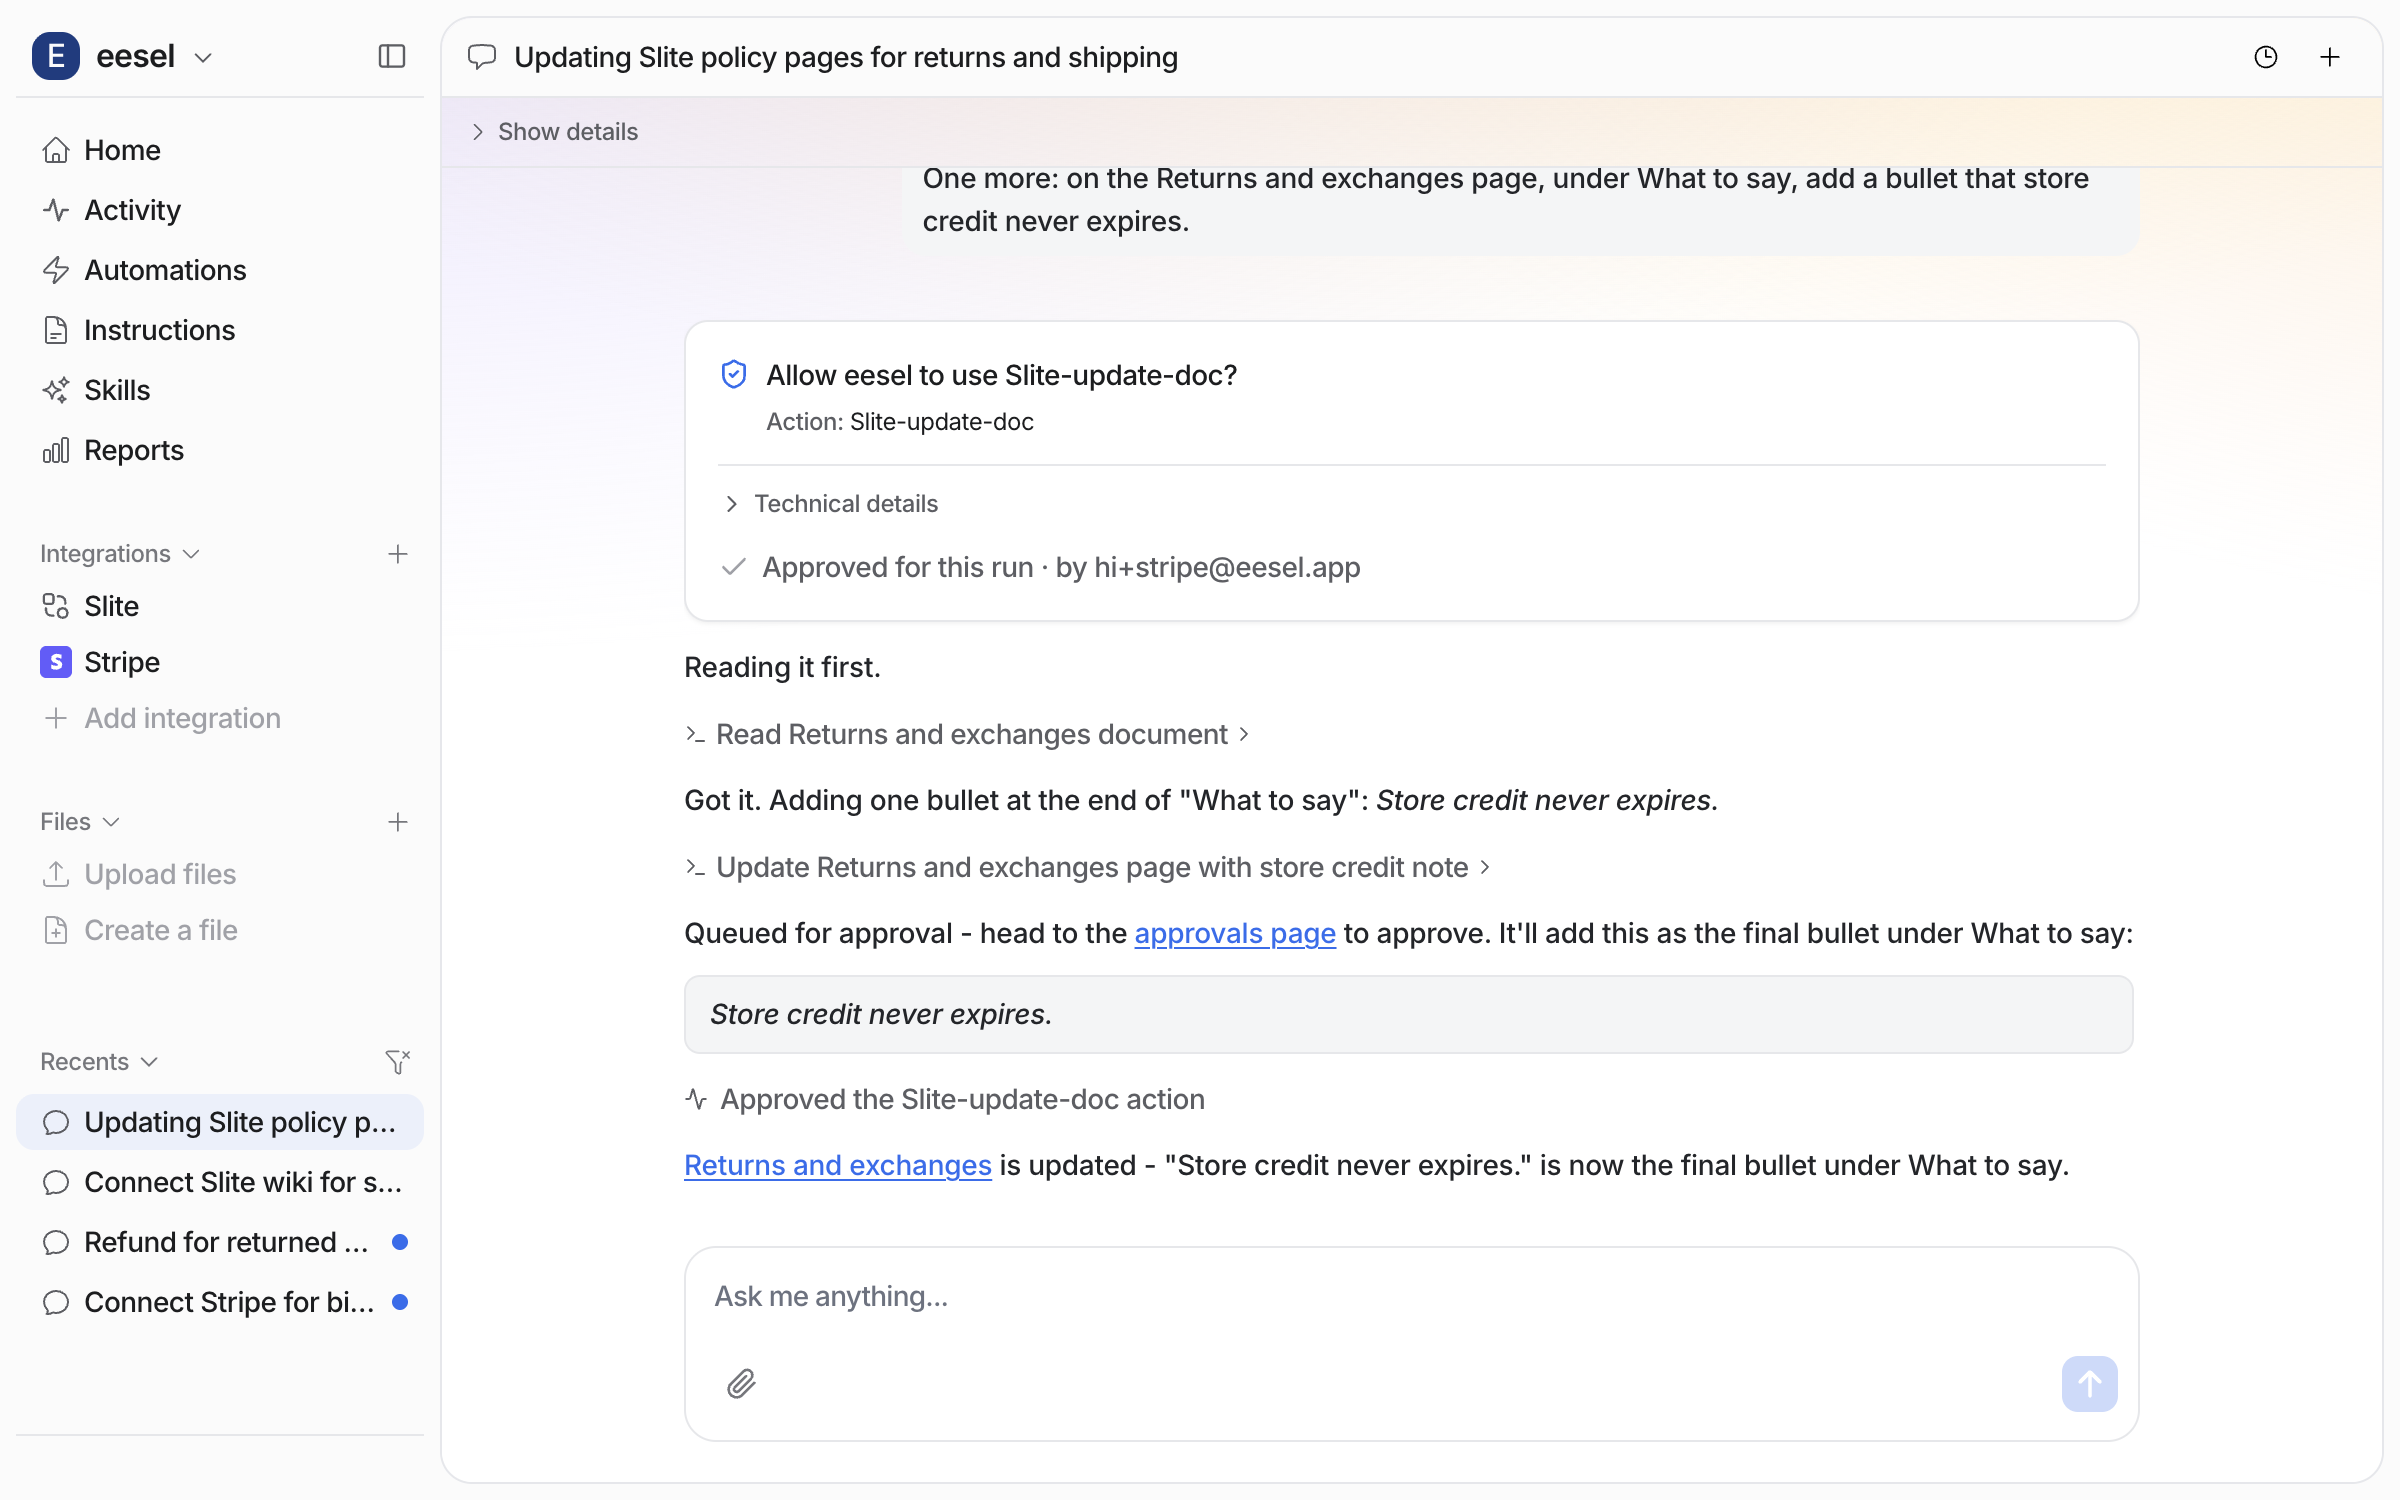
Task: Open chat history clock icon
Action: 2266,57
